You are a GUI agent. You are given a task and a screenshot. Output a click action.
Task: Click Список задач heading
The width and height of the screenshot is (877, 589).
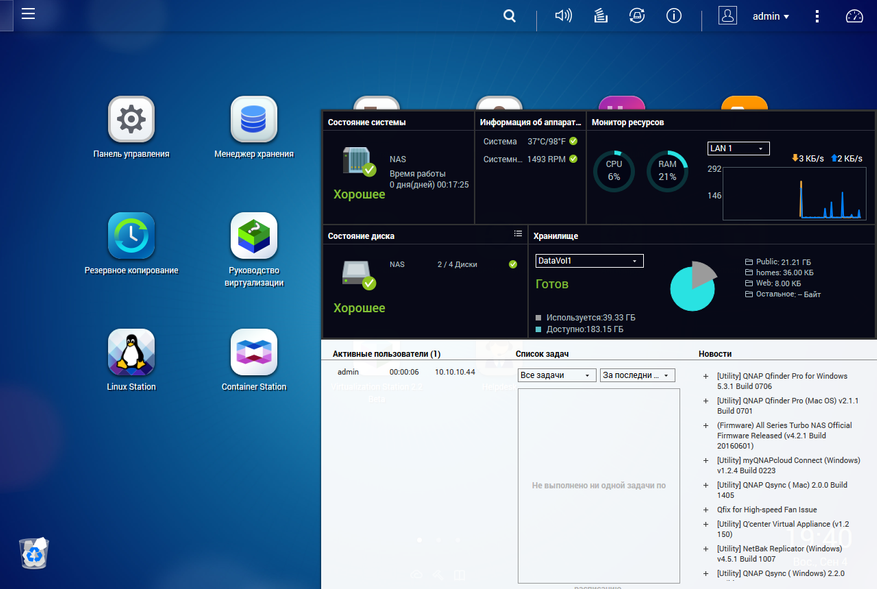pyautogui.click(x=542, y=354)
